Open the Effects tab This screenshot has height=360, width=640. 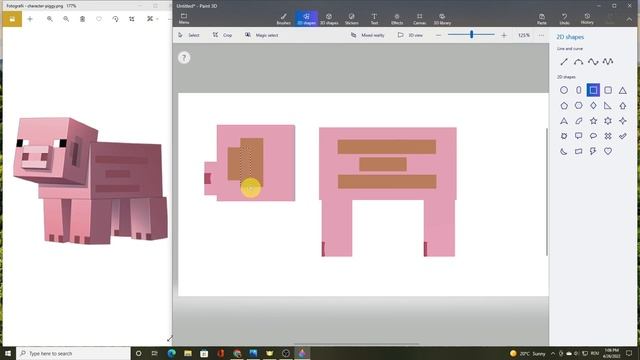[397, 19]
